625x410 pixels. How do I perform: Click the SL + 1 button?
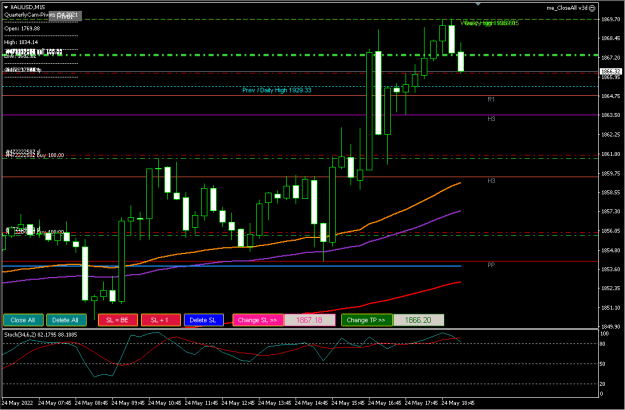tap(160, 320)
